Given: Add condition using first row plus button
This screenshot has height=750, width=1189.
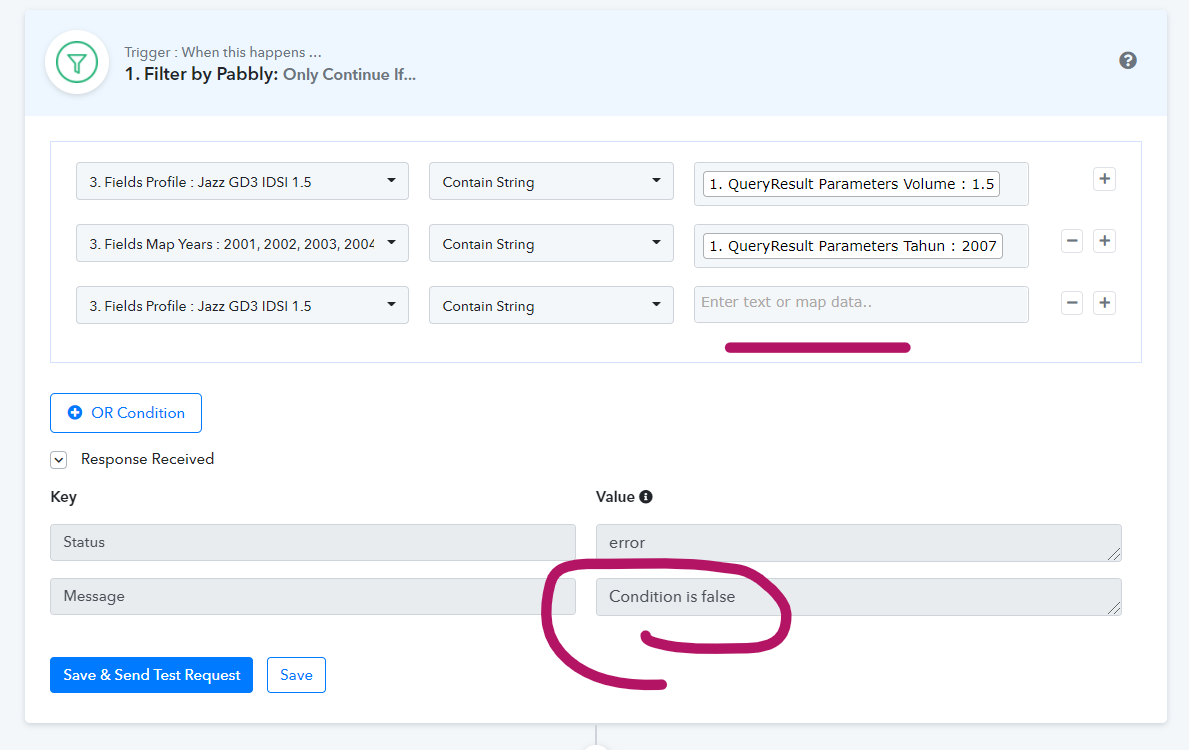Looking at the screenshot, I should [x=1104, y=179].
